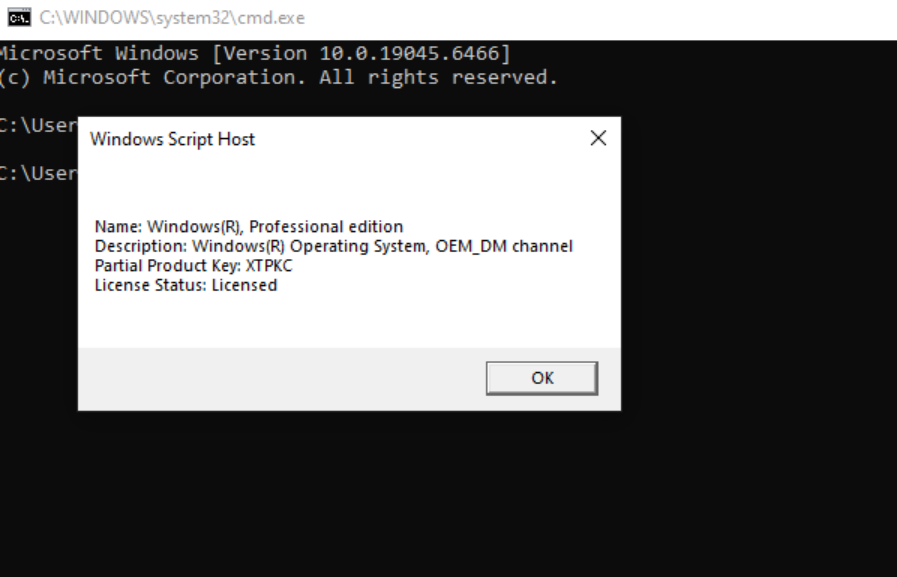Click the second C:\User prompt line
The width and height of the screenshot is (897, 577).
pyautogui.click(x=38, y=173)
